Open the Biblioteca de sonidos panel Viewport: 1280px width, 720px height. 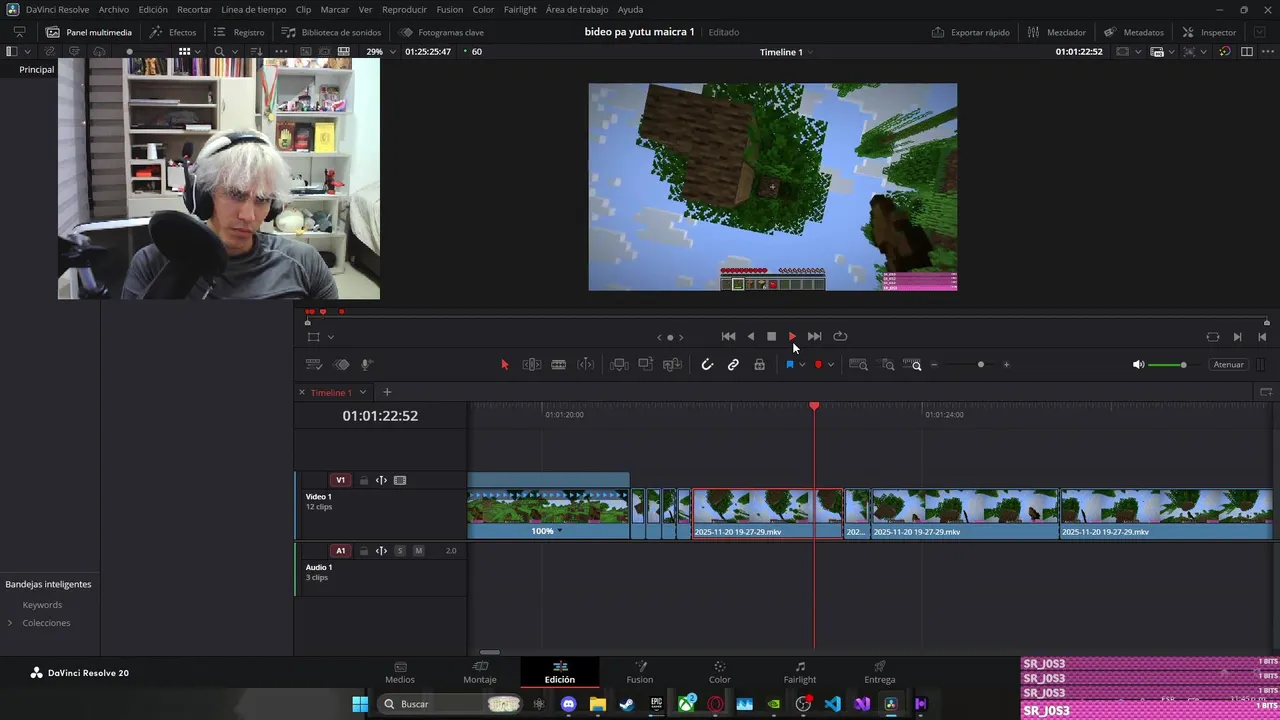pos(331,32)
